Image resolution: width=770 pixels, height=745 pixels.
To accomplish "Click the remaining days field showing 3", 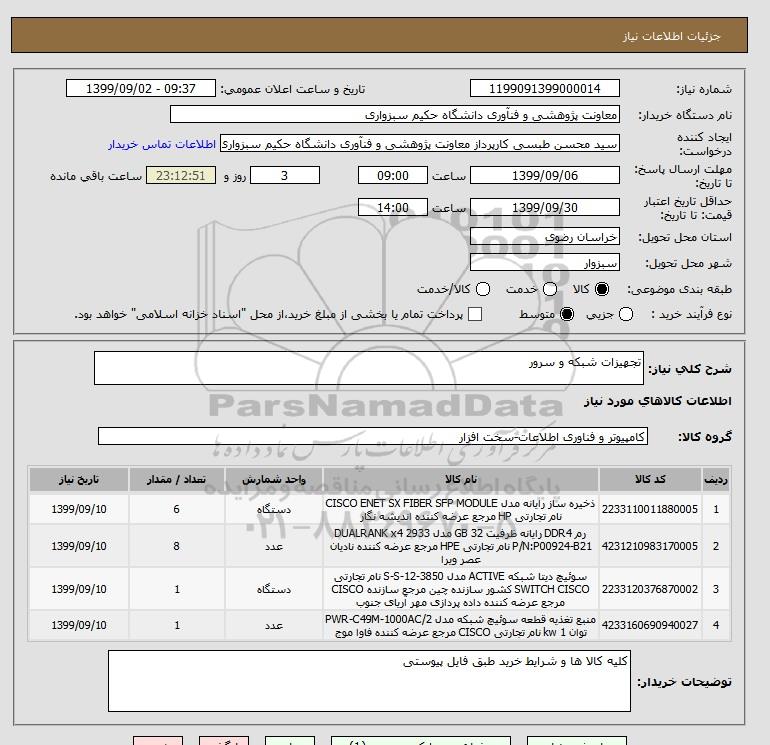I will [285, 176].
